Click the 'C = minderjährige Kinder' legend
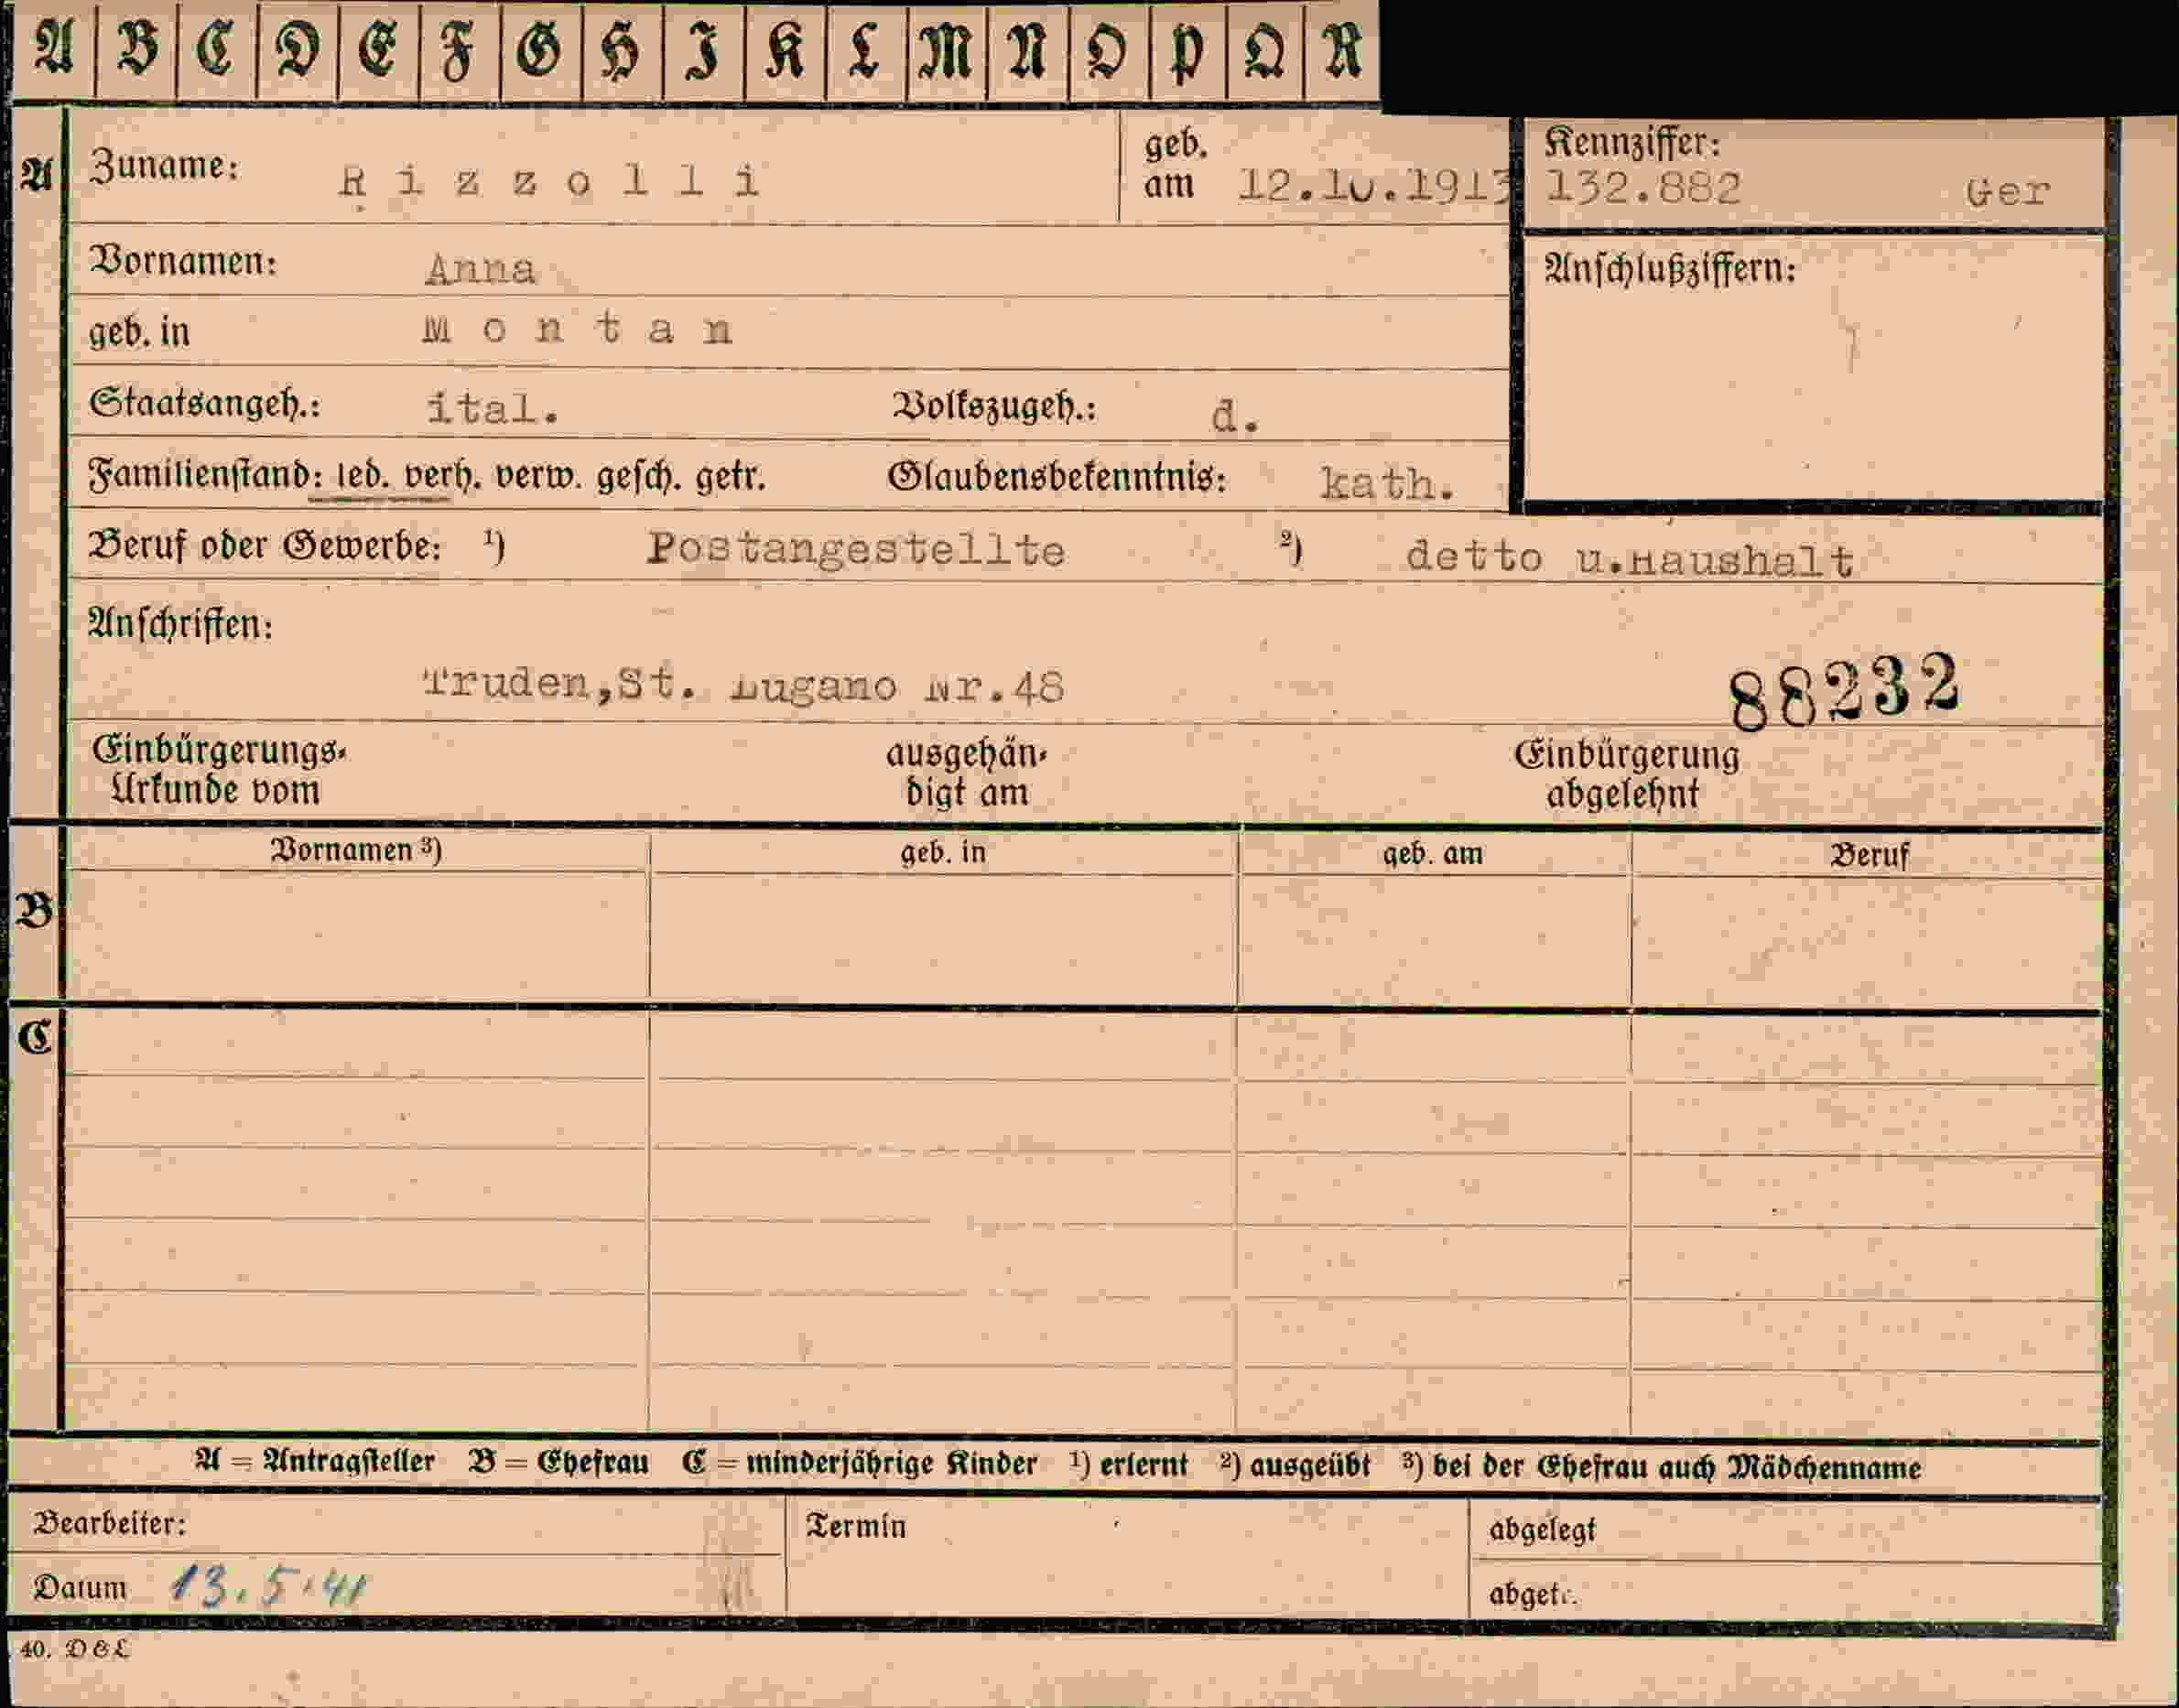This screenshot has width=2179, height=1708. [x=860, y=1464]
